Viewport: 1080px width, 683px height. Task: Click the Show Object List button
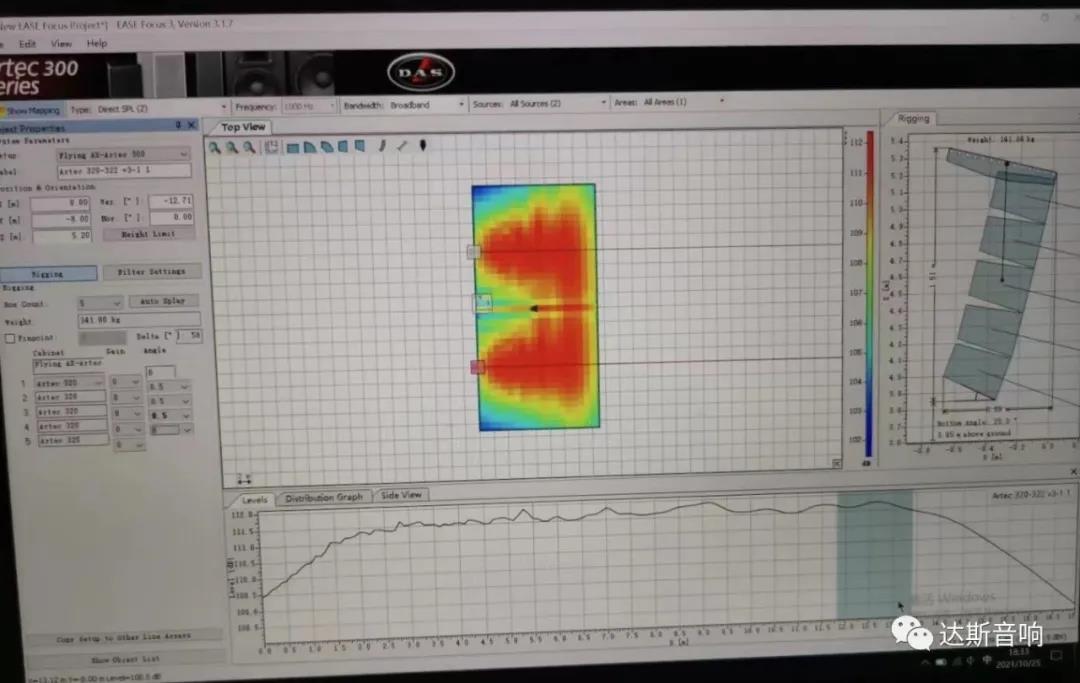coord(125,659)
